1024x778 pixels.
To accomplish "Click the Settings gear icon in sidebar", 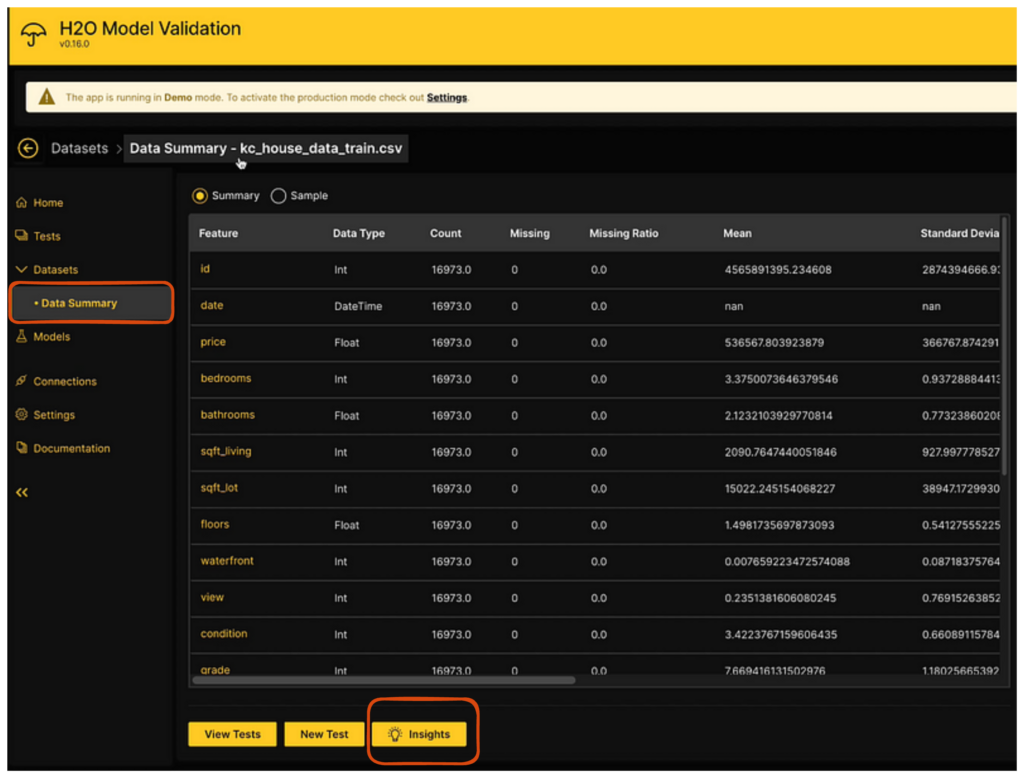I will [21, 415].
